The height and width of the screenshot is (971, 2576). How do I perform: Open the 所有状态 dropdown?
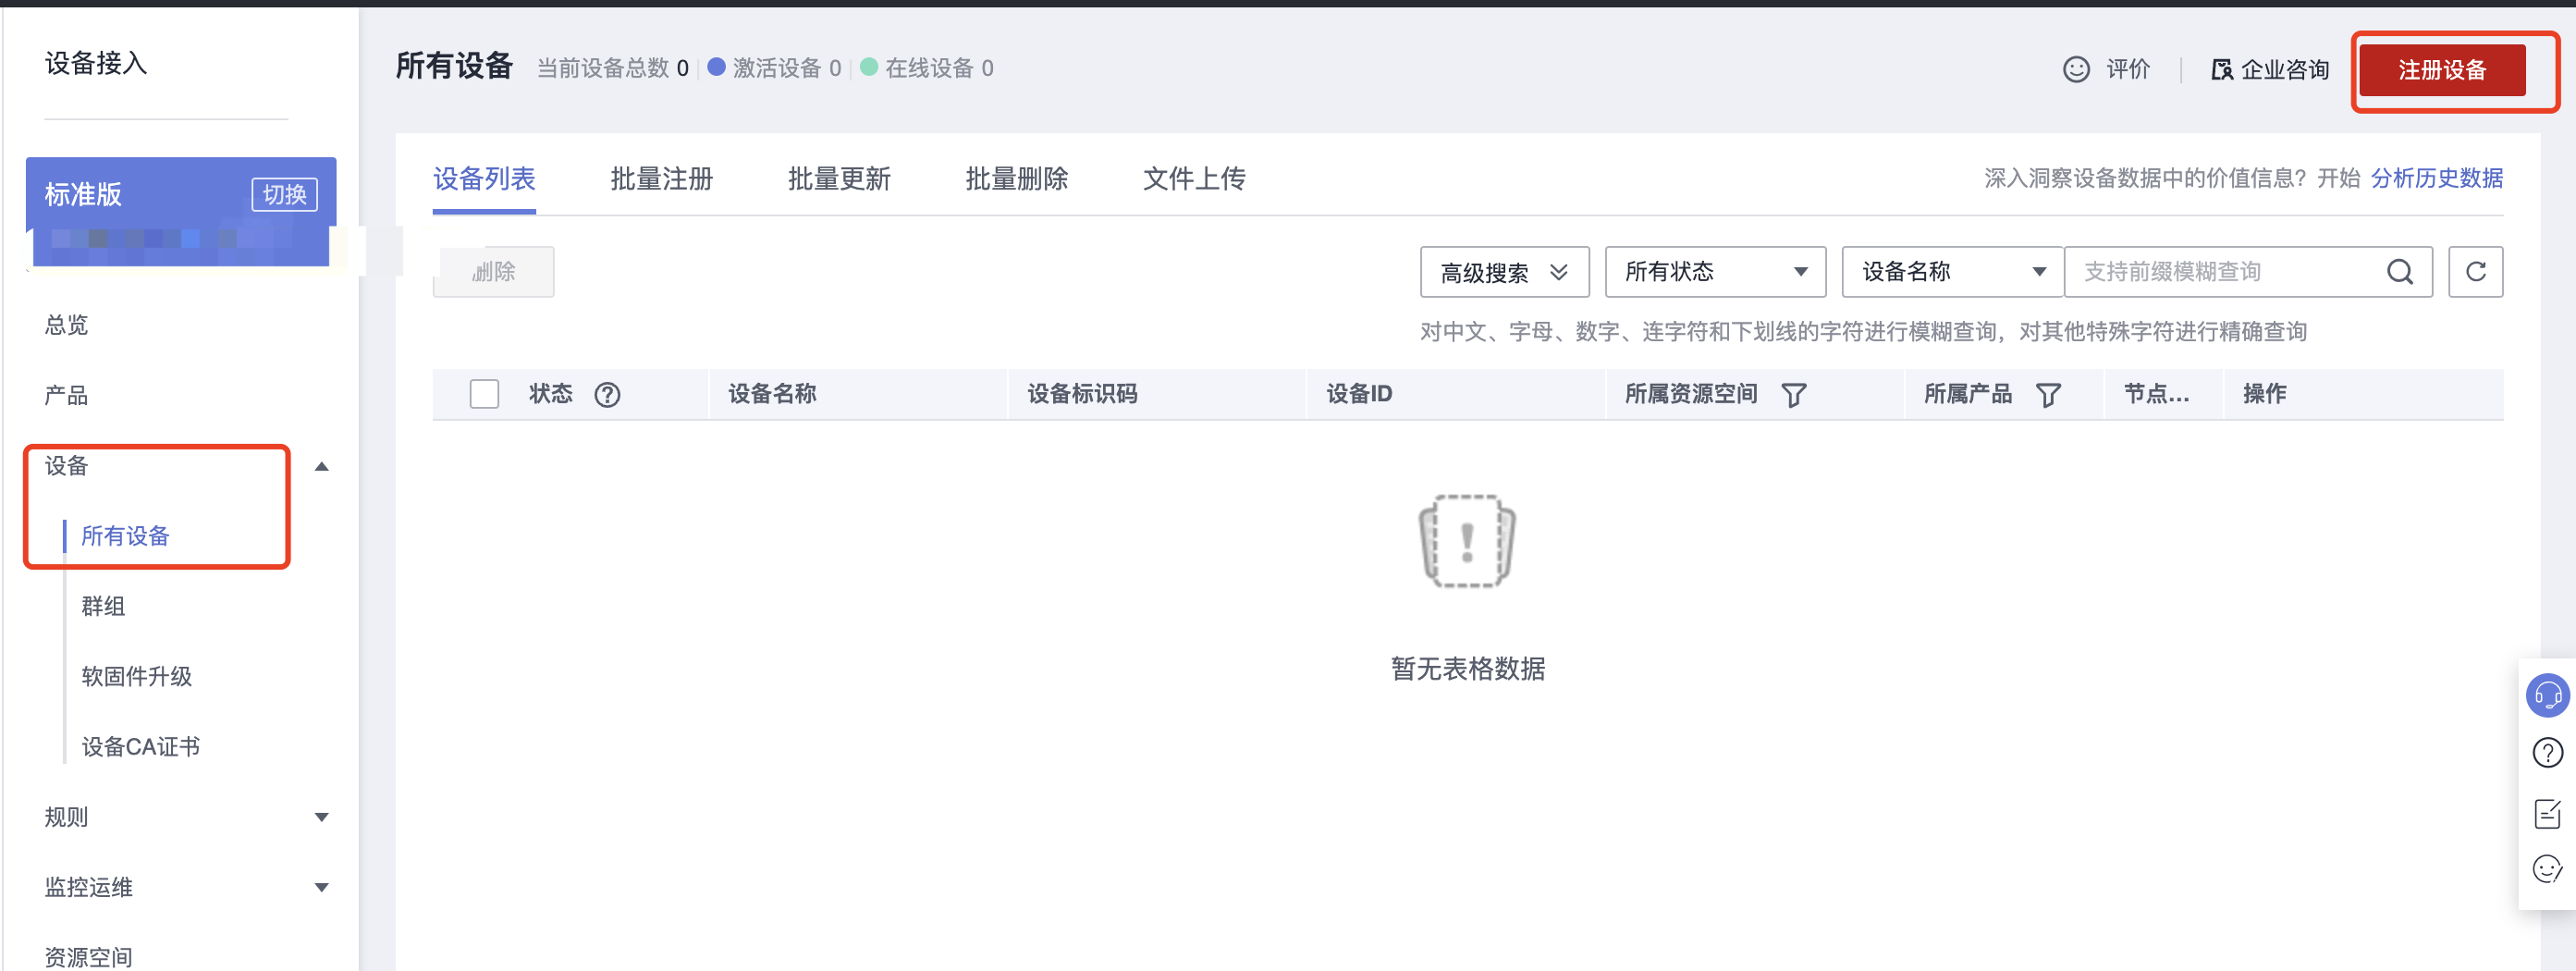1715,272
